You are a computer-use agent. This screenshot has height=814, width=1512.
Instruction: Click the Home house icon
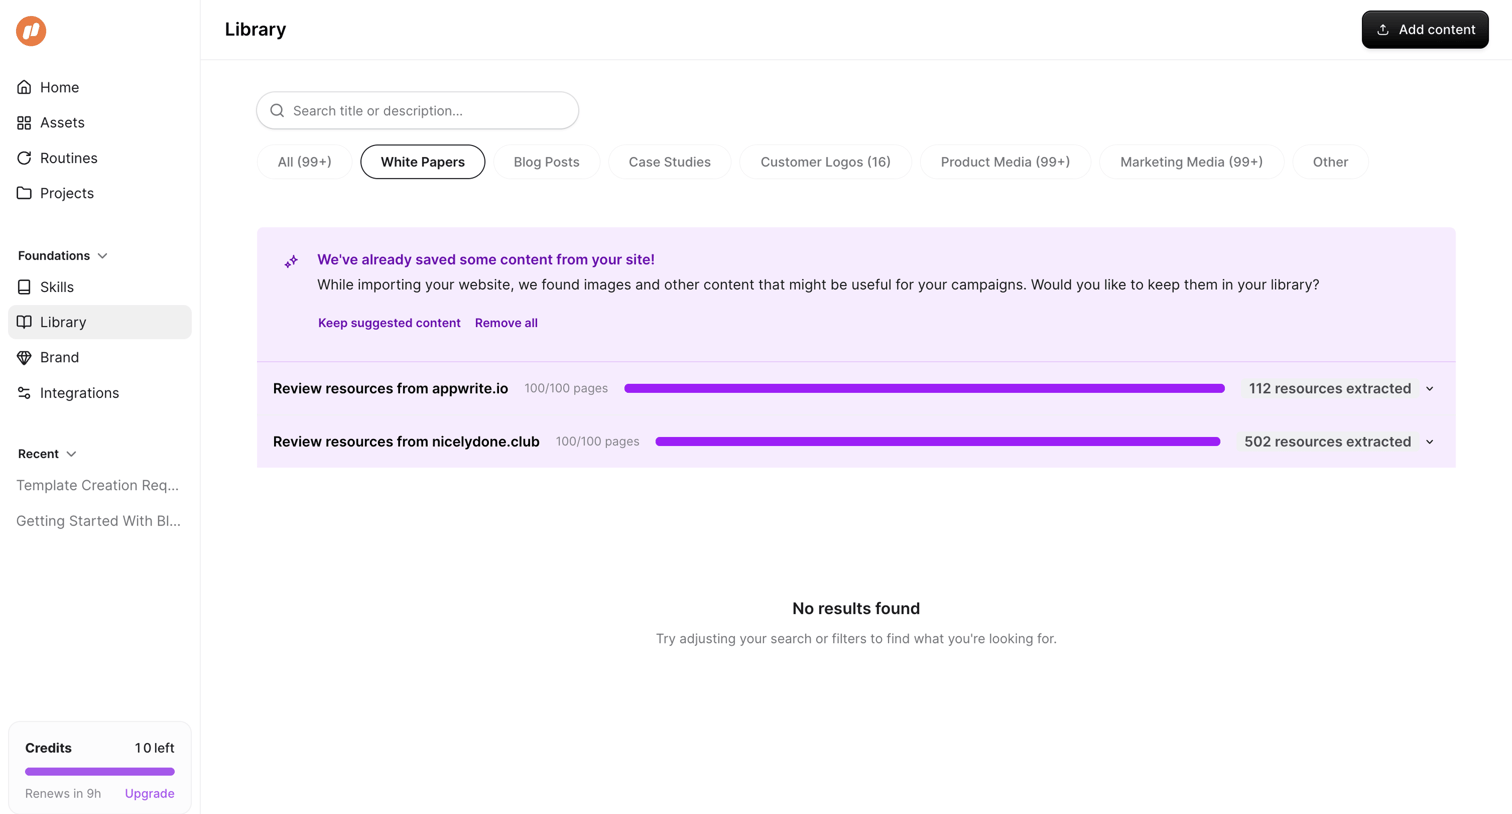coord(24,87)
